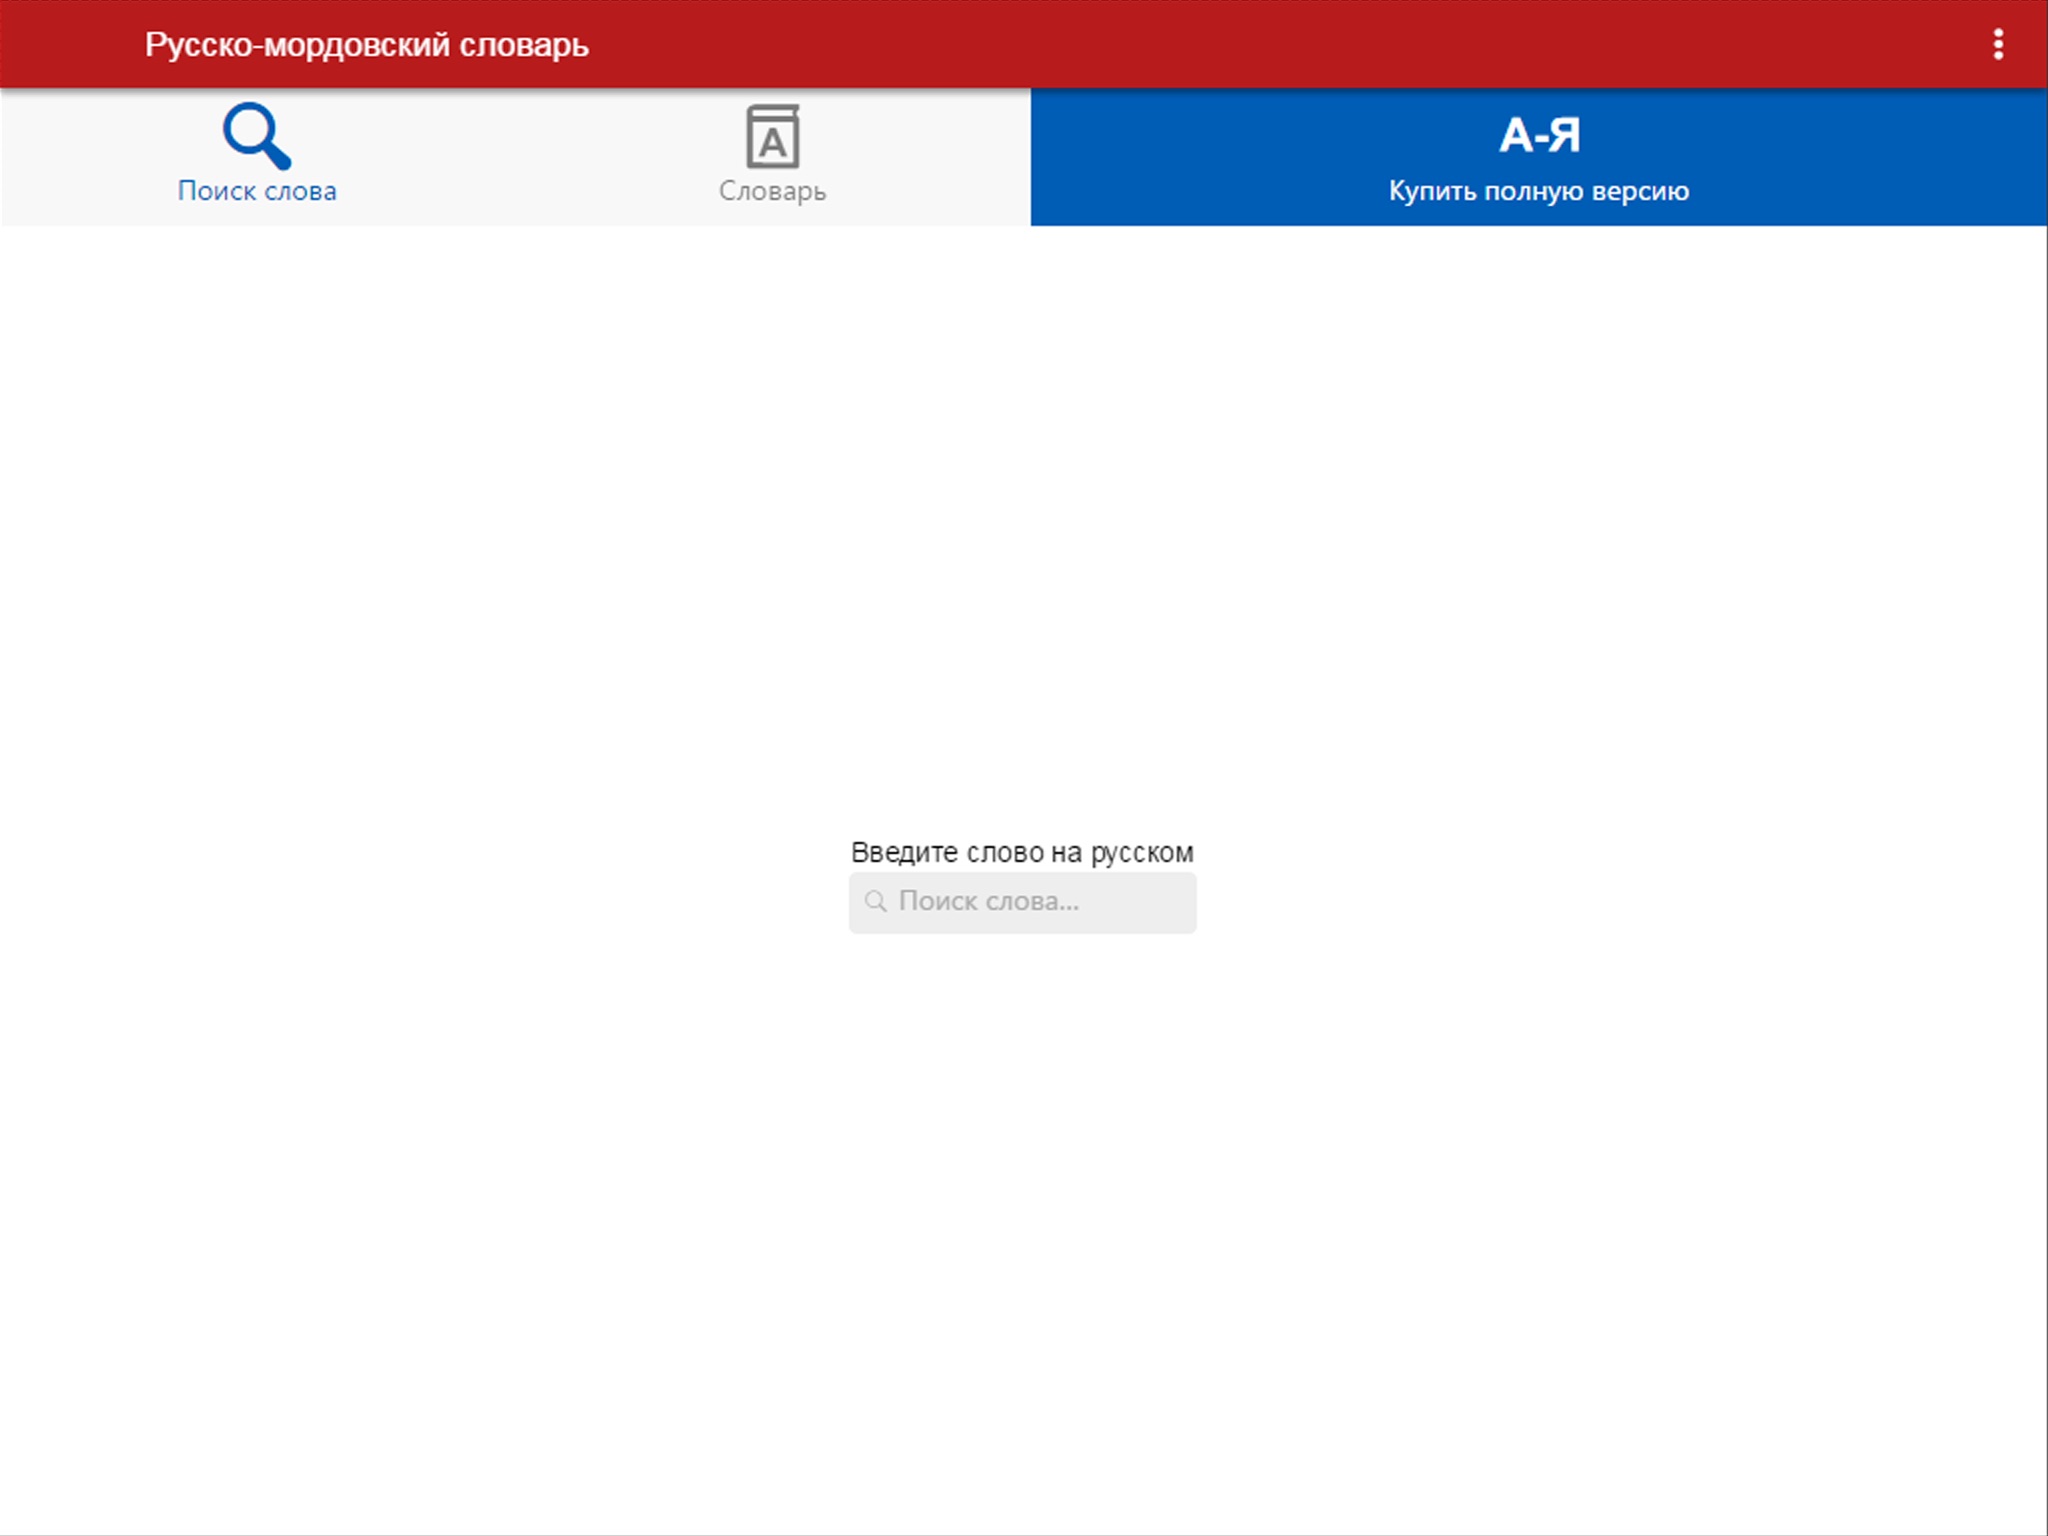Image resolution: width=2048 pixels, height=1536 pixels.
Task: Select the Поиск слова text under magnifier
Action: coord(257,191)
